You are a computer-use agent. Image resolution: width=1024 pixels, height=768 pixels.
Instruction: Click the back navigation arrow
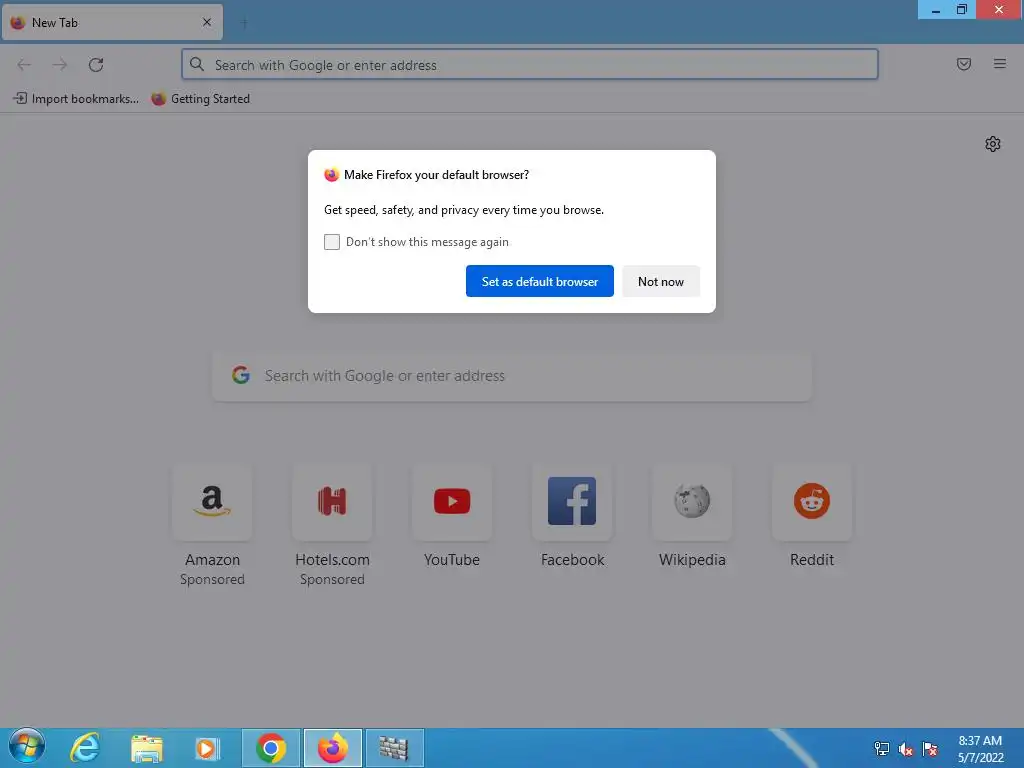click(x=24, y=65)
